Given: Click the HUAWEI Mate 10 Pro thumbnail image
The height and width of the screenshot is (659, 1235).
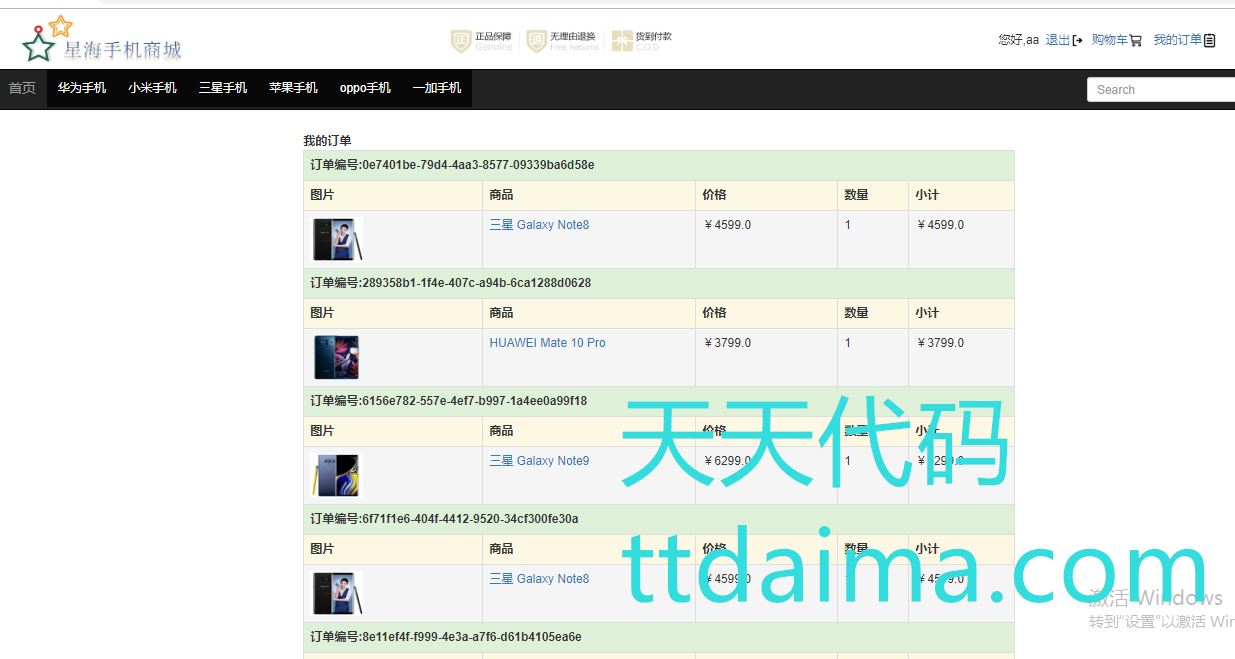Looking at the screenshot, I should tap(336, 357).
